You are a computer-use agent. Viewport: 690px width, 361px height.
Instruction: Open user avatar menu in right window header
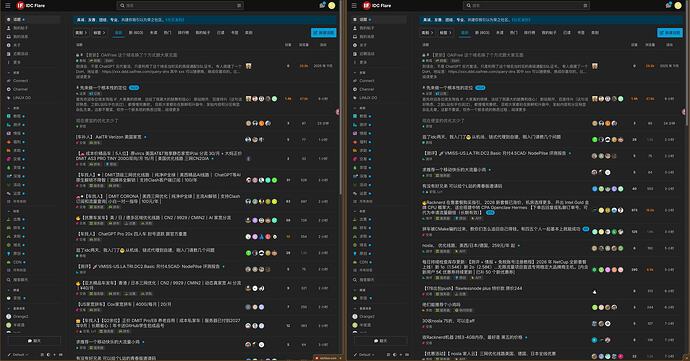click(678, 6)
